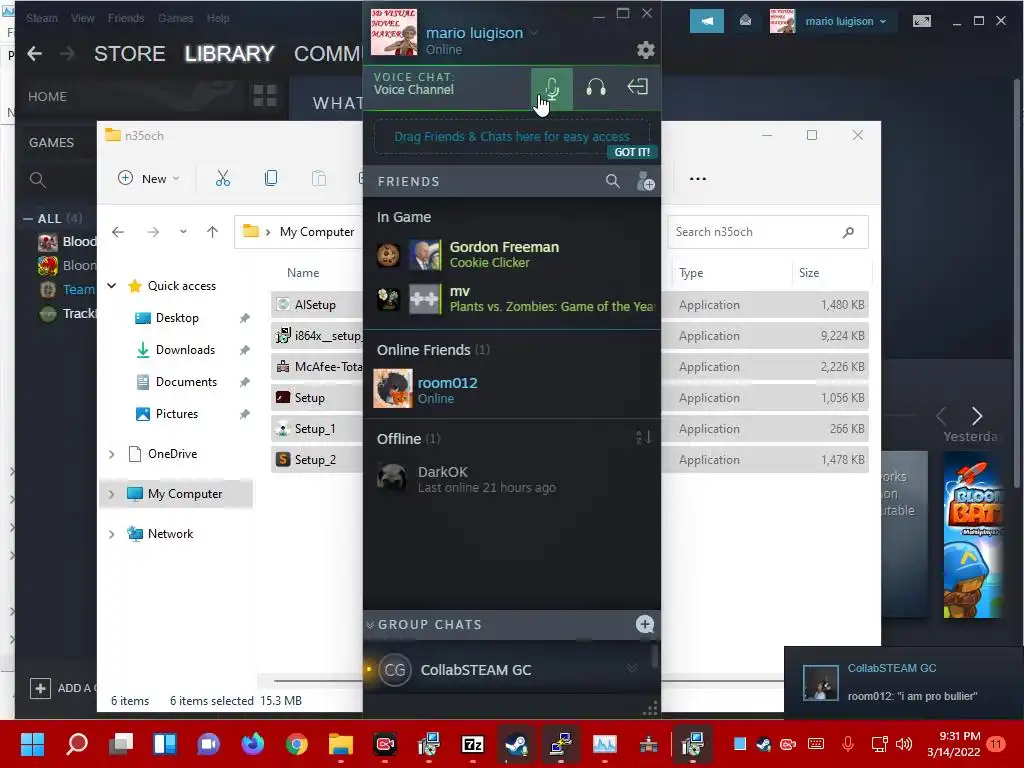Search friends with the magnifier icon
Viewport: 1024px width, 768px height.
point(613,181)
